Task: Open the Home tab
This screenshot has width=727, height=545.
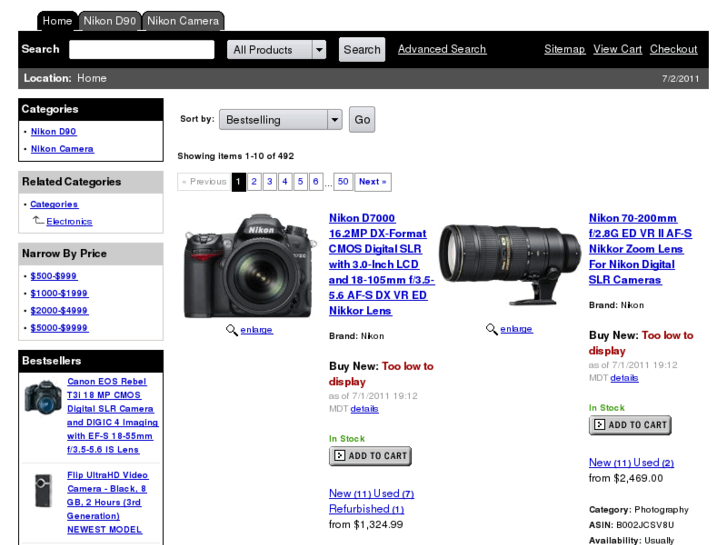Action: [x=57, y=21]
